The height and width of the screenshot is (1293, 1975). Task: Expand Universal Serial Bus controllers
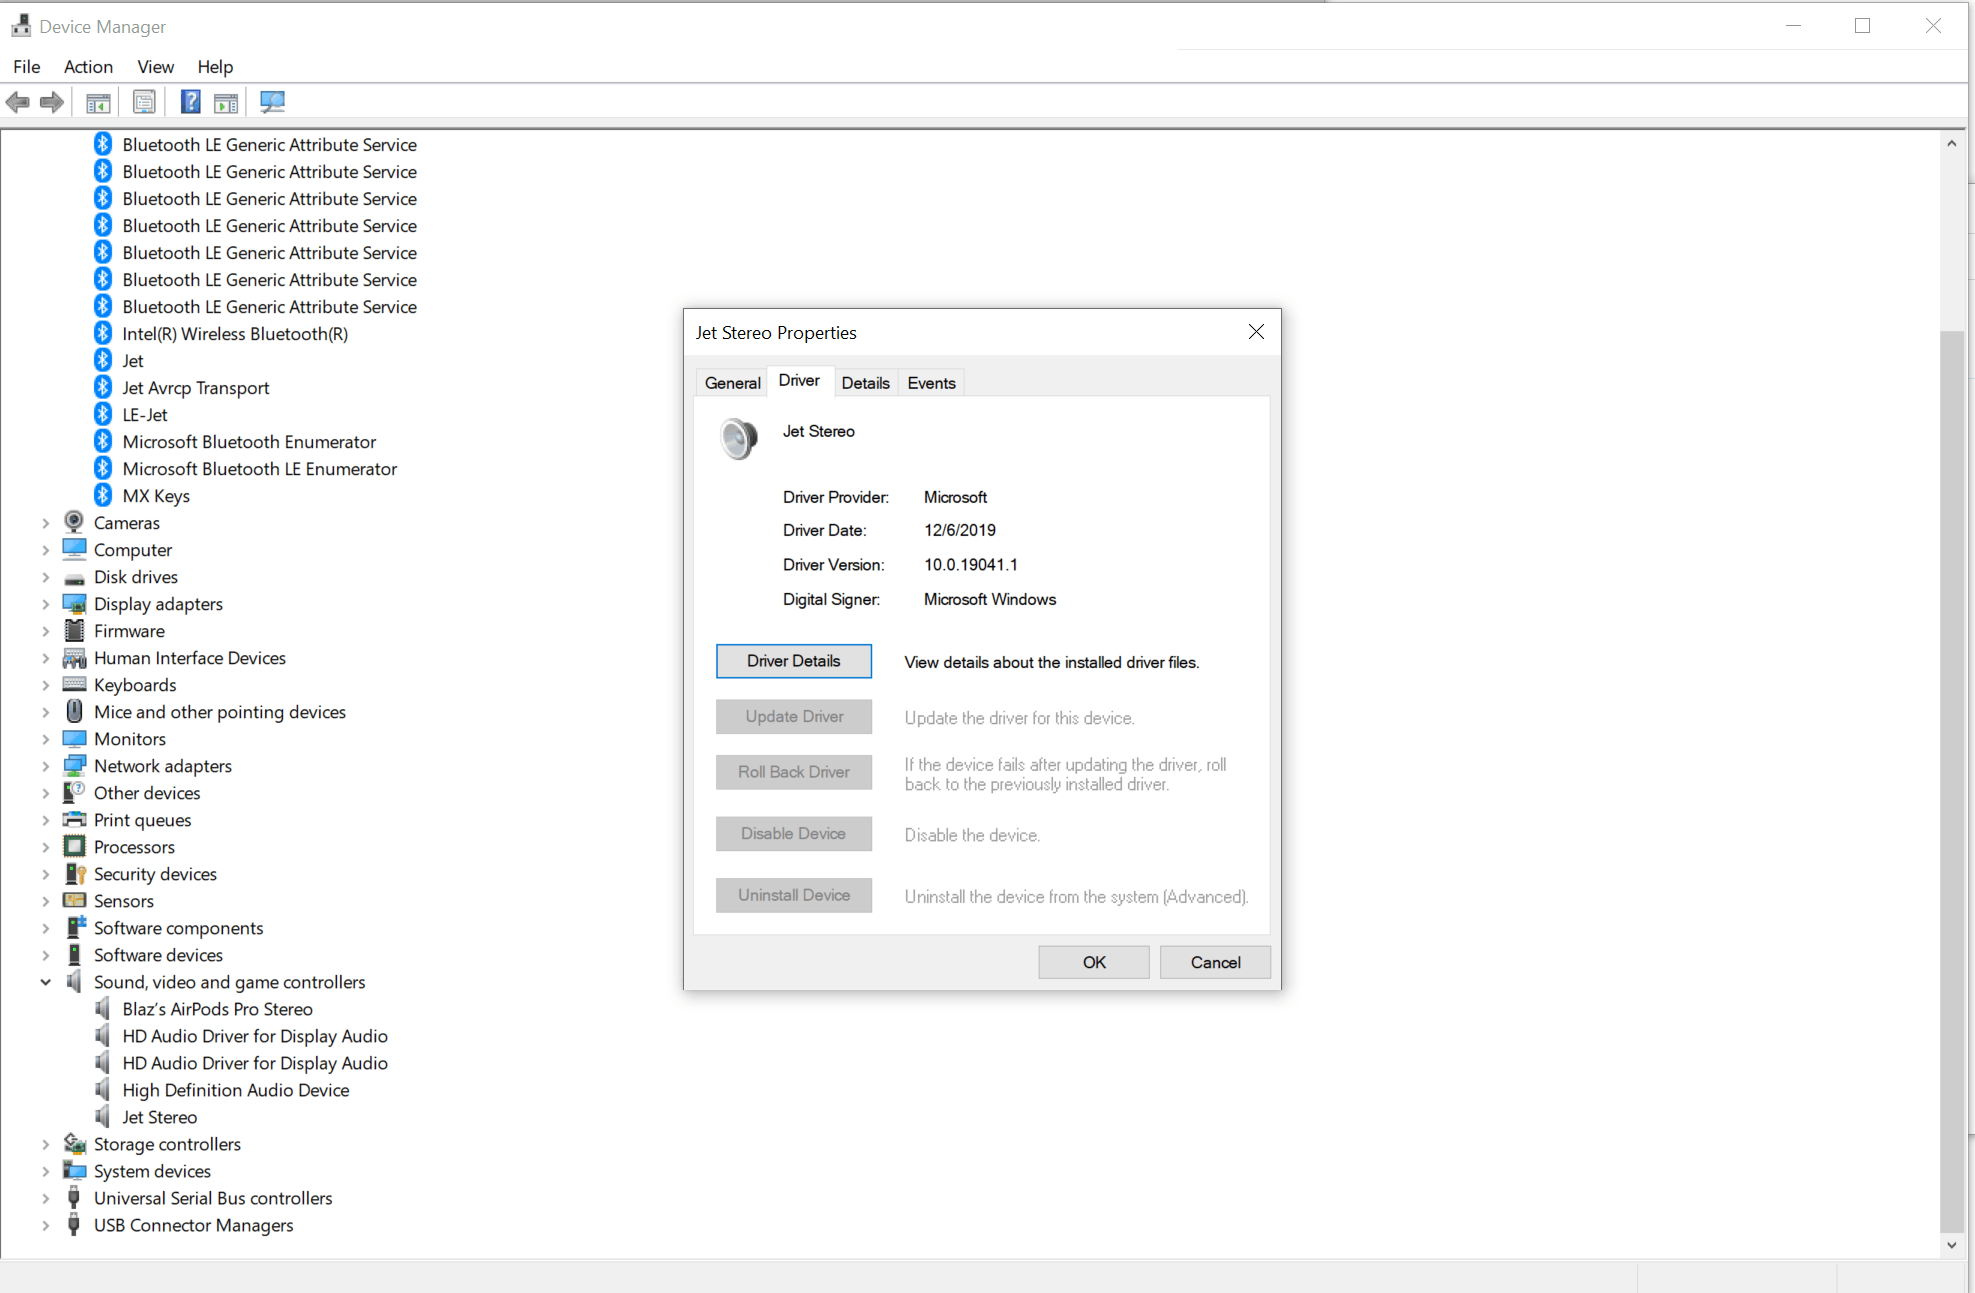46,1198
